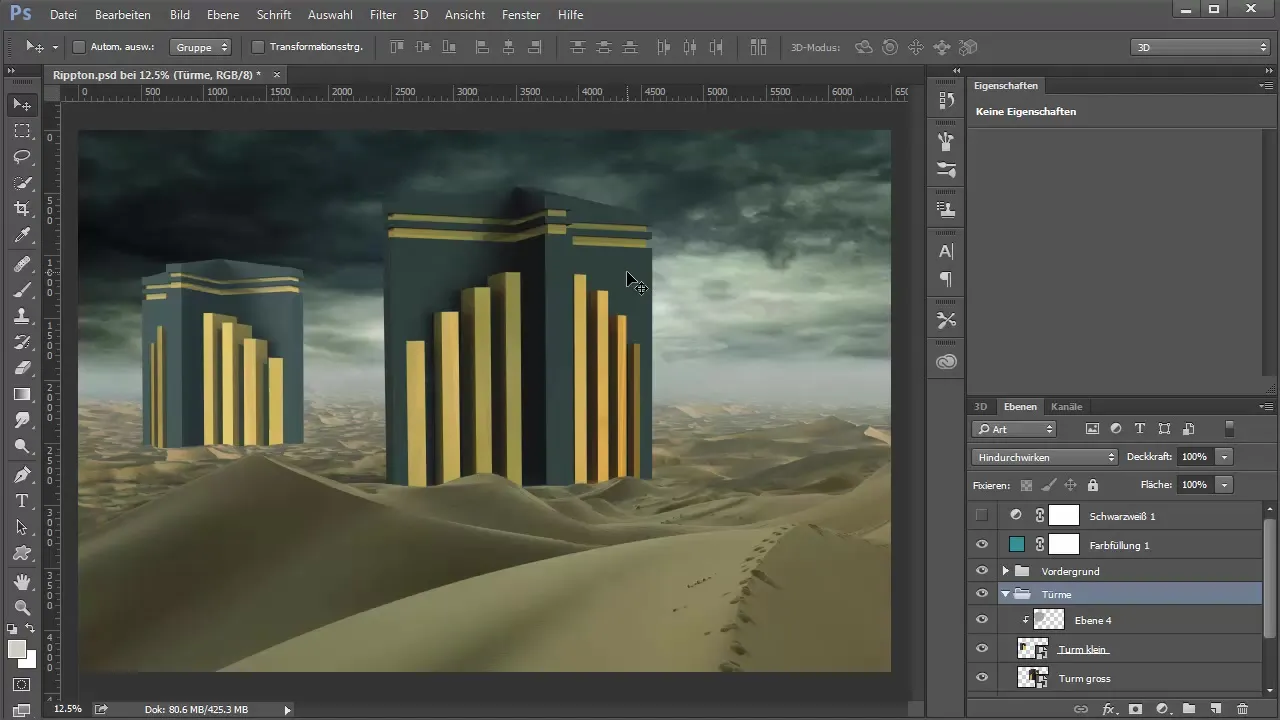The image size is (1280, 720).
Task: Open the Bearbeiten menu
Action: pos(123,15)
